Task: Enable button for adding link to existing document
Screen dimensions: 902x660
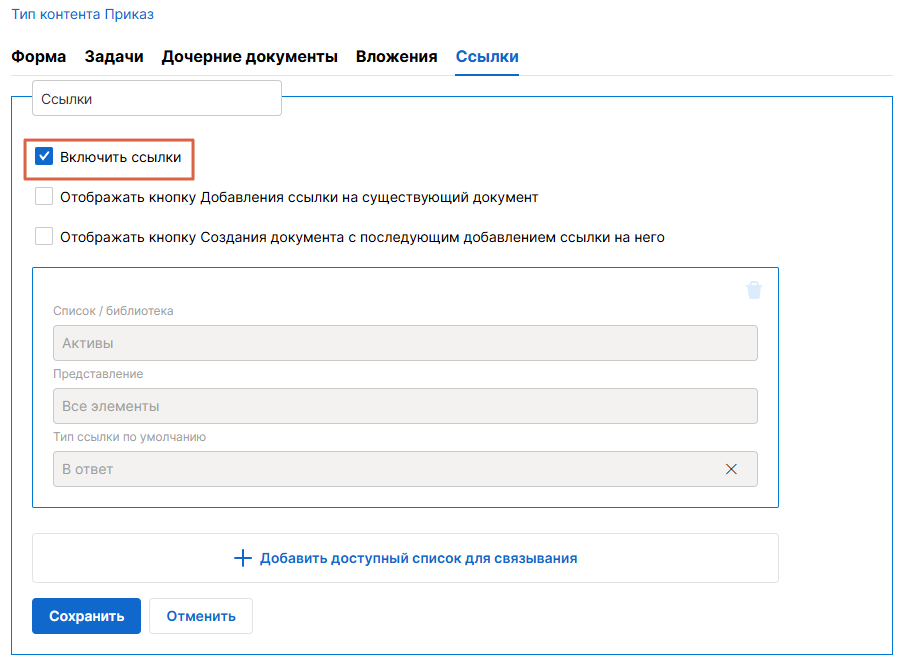Action: [44, 196]
